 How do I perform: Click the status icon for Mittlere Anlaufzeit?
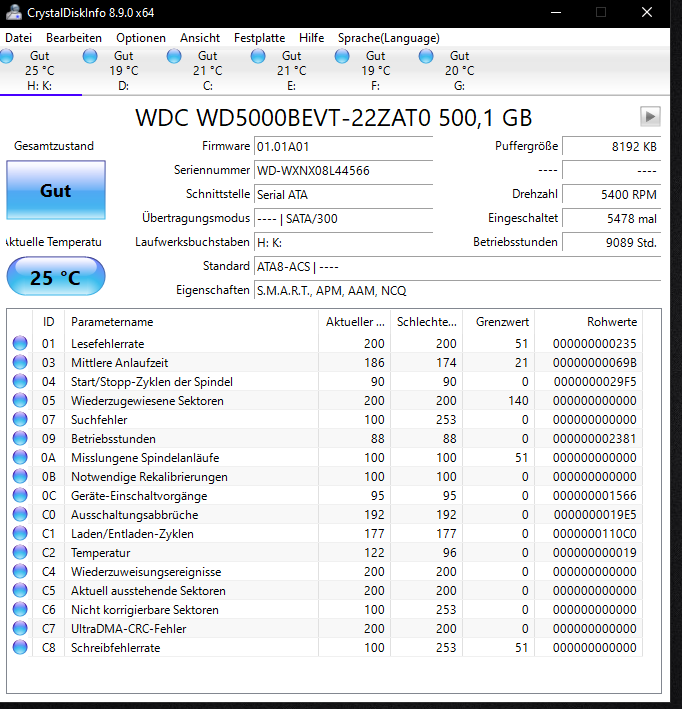point(20,362)
